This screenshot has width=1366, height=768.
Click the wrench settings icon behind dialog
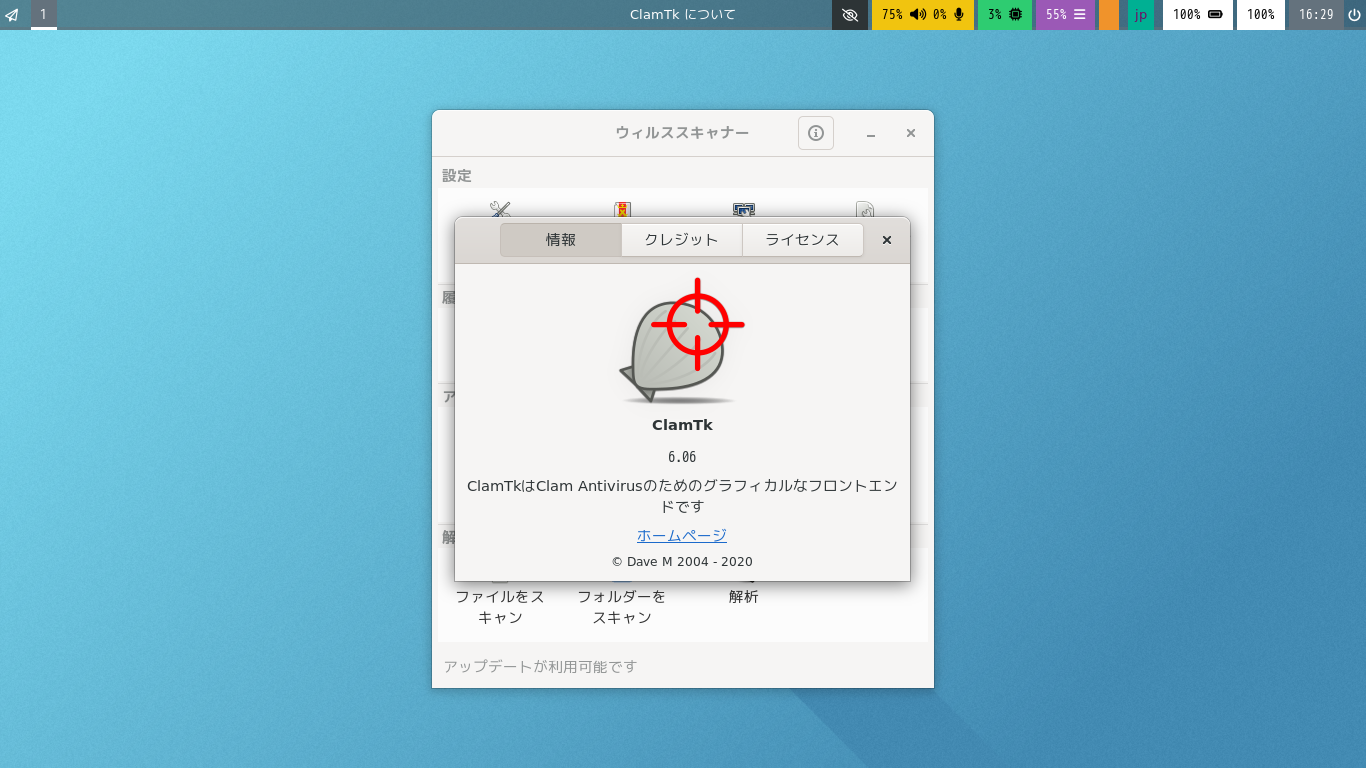500,210
